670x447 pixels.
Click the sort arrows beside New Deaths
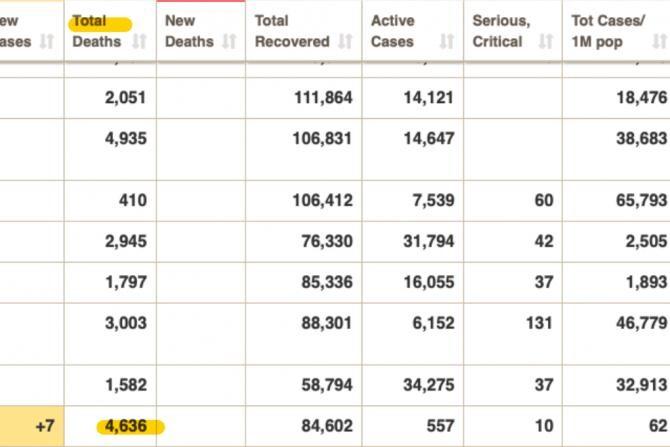coord(230,41)
